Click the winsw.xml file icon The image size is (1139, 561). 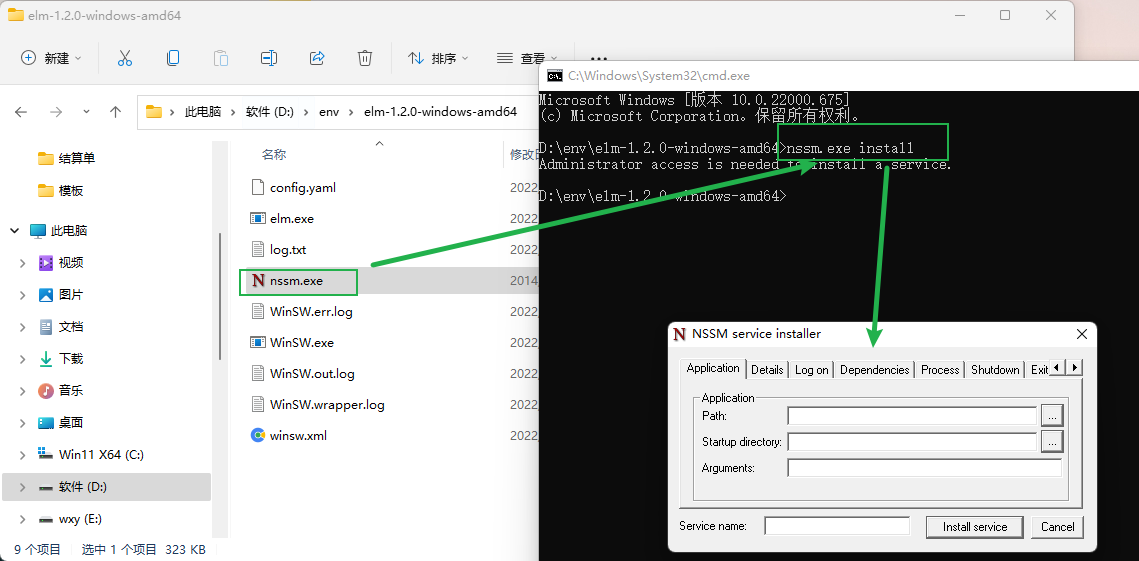258,436
